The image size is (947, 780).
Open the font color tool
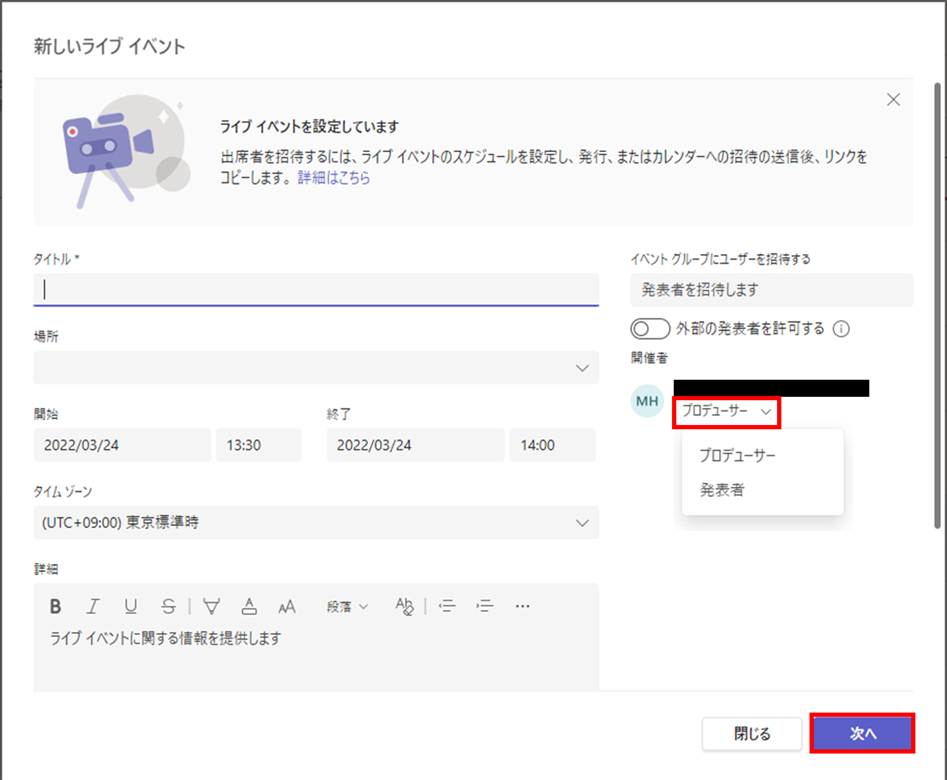(250, 606)
